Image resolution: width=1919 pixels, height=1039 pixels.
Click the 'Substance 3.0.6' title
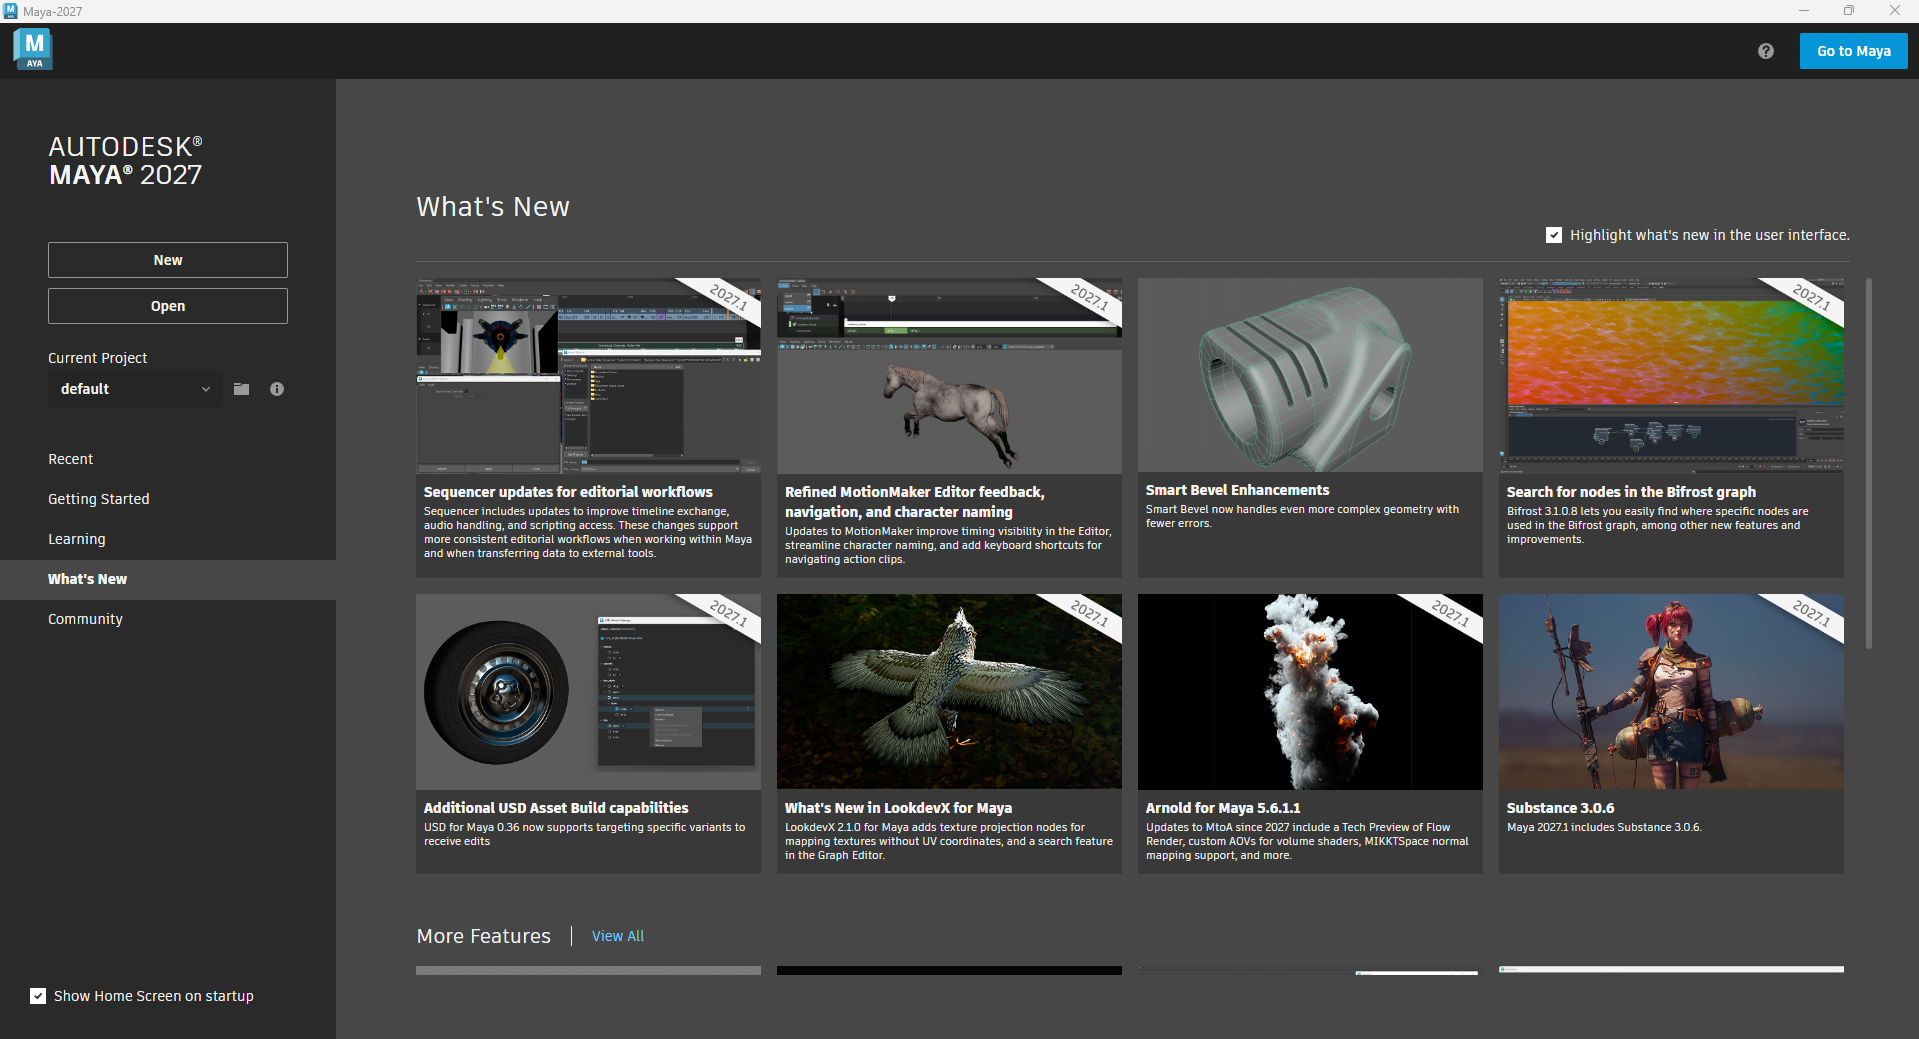(1560, 808)
